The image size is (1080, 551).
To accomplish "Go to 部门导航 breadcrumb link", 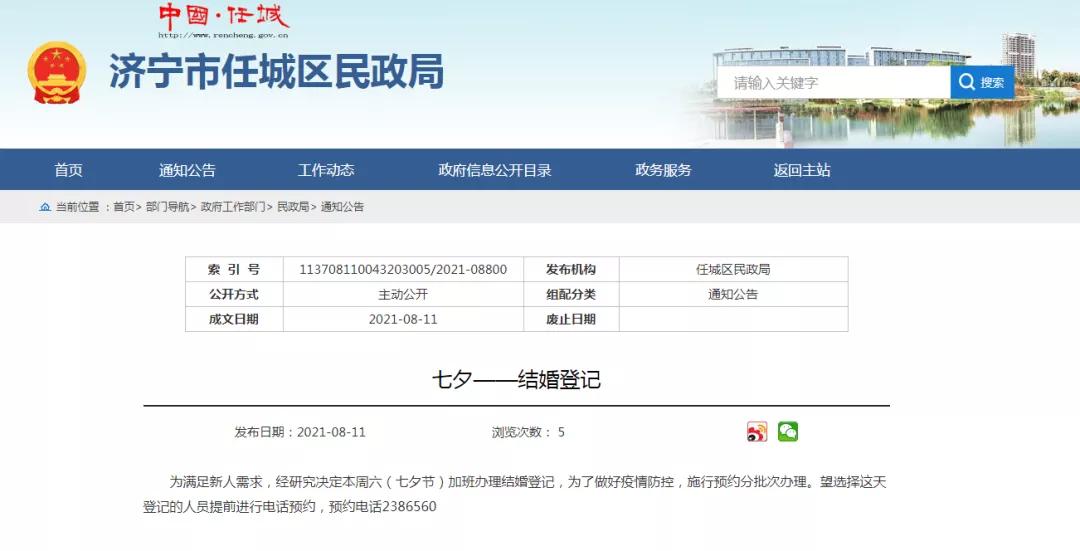I will click(x=167, y=207).
